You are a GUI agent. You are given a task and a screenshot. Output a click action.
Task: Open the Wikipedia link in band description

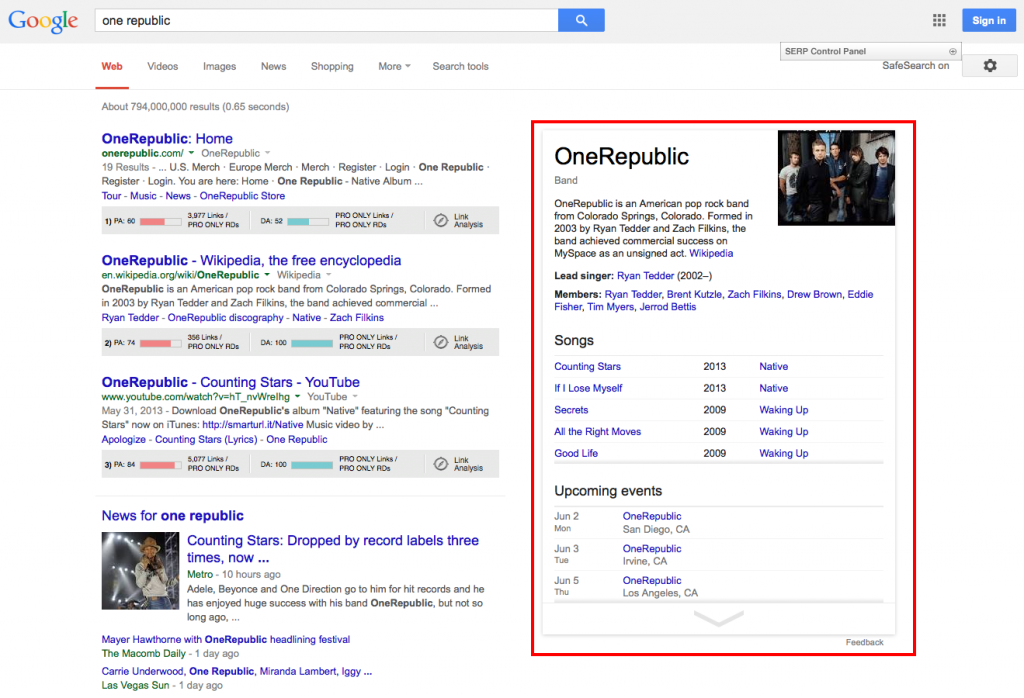coord(711,253)
